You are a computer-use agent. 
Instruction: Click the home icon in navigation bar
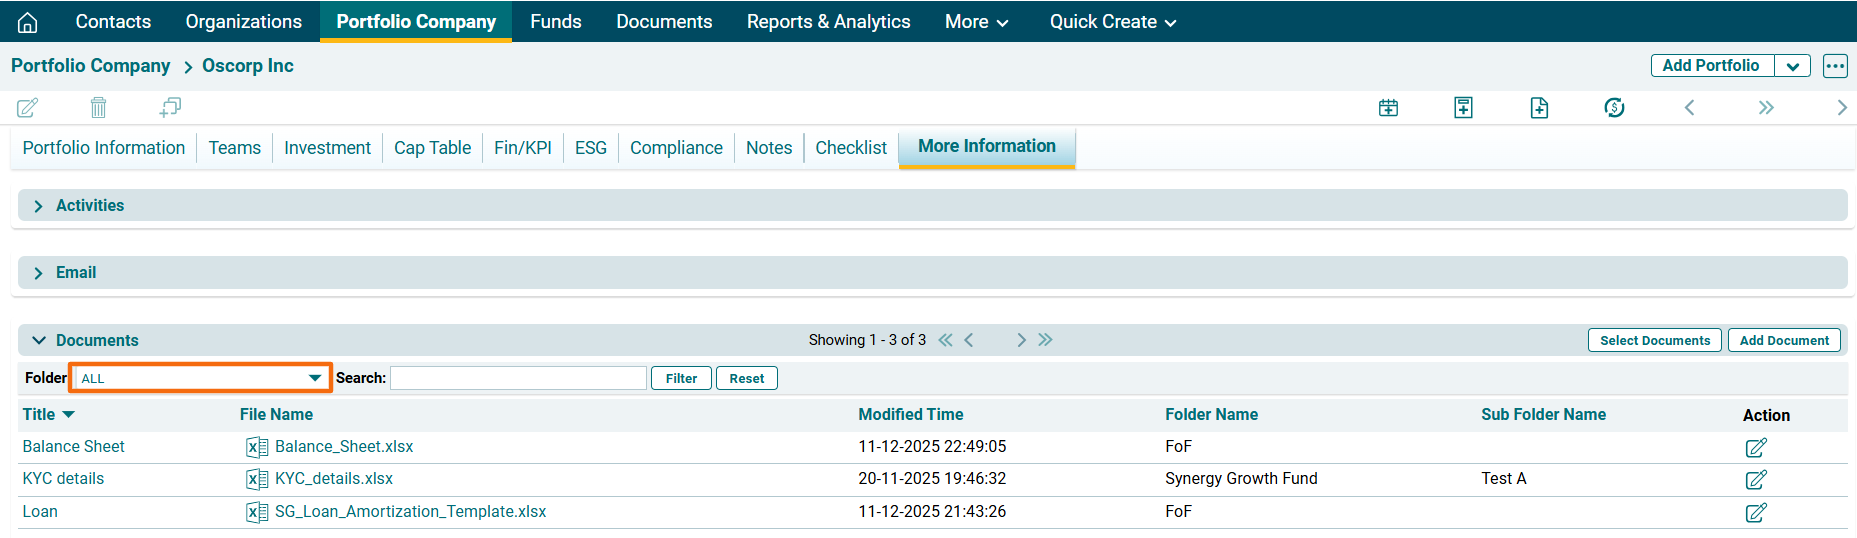28,22
